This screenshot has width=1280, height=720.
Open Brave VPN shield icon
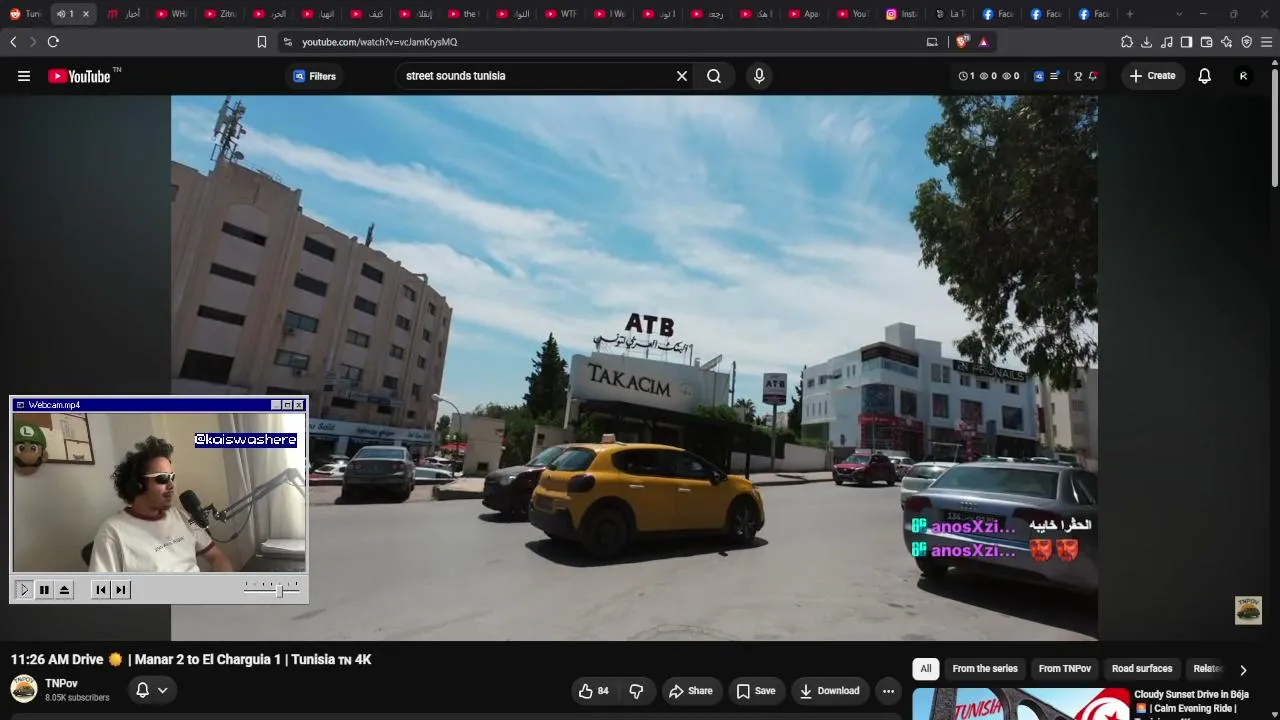(1246, 42)
